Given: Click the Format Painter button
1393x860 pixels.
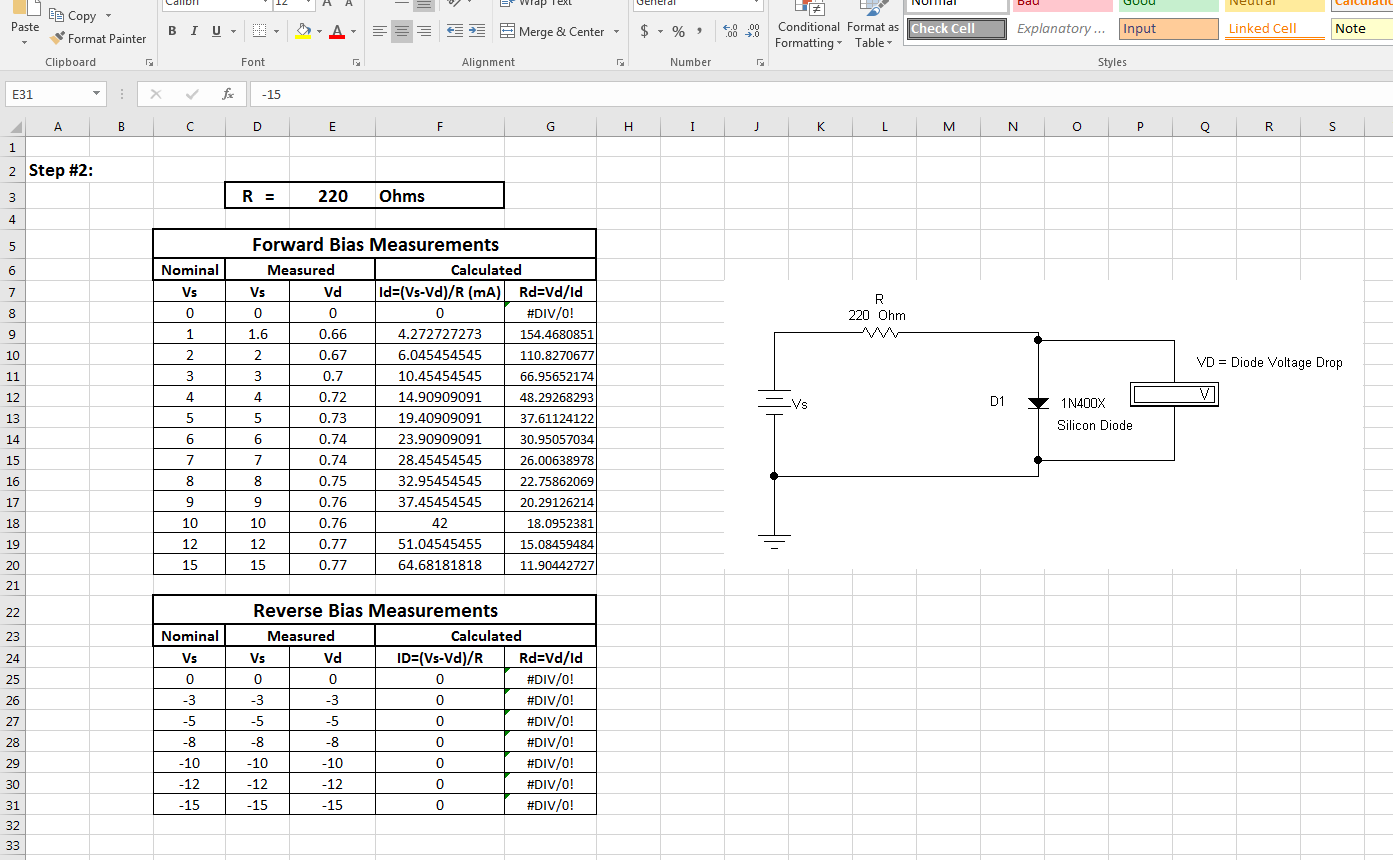Looking at the screenshot, I should coord(98,38).
